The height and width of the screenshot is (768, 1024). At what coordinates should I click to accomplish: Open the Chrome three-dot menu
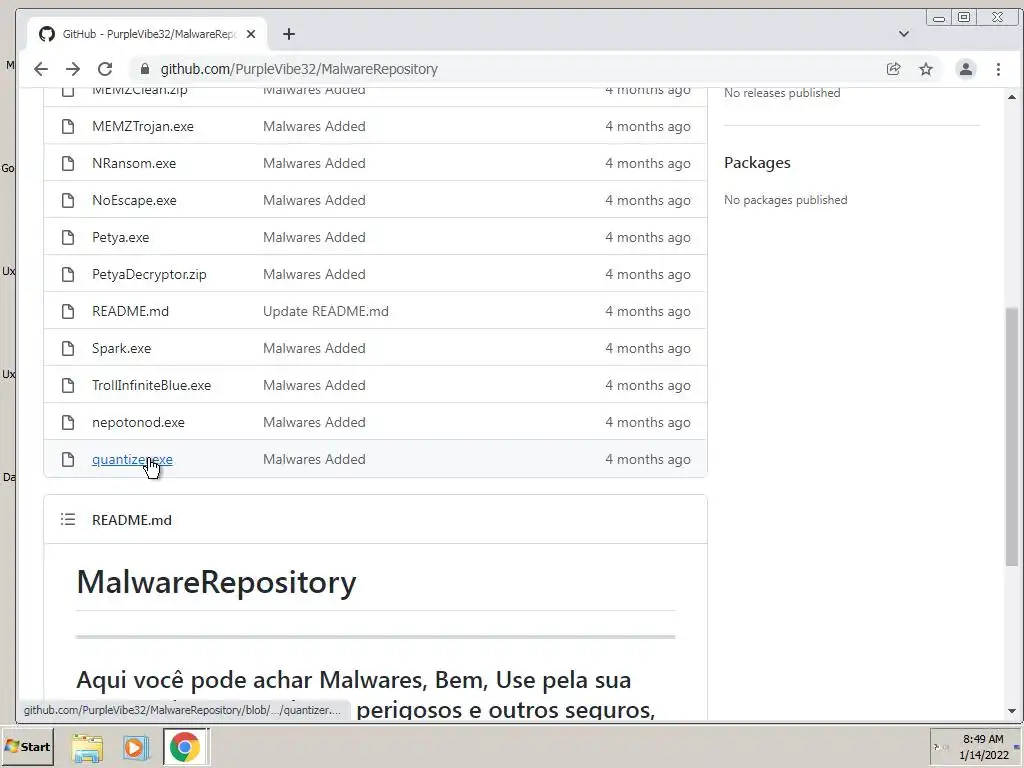pos(998,69)
